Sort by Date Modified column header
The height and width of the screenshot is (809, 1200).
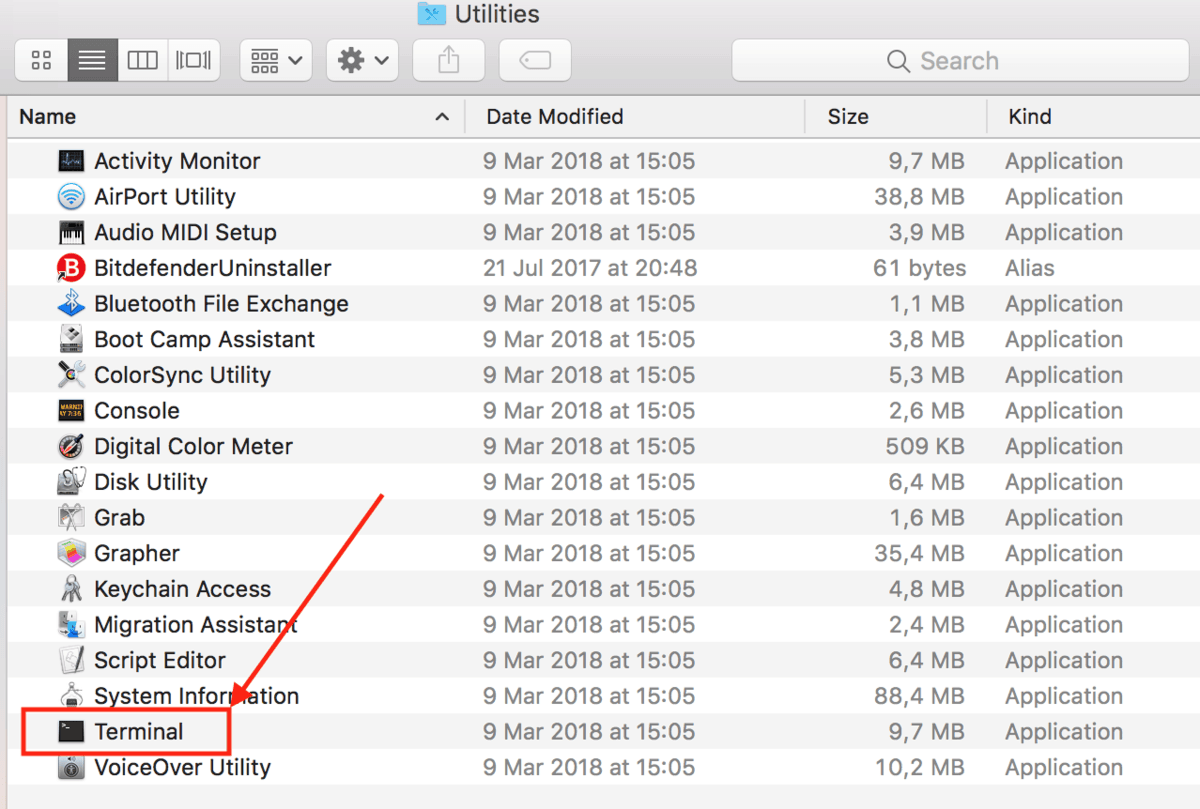click(555, 117)
